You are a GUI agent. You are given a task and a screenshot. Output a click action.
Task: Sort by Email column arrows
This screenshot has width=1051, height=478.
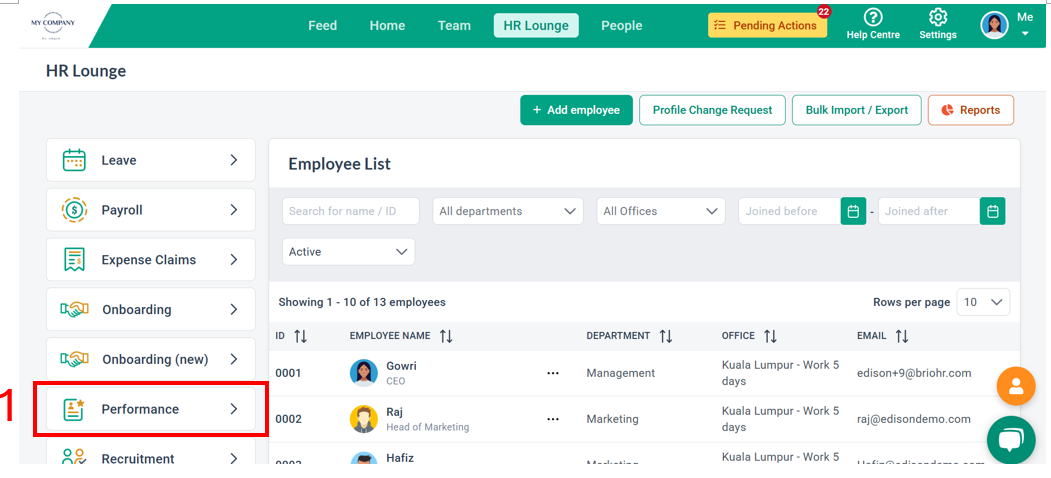point(902,336)
